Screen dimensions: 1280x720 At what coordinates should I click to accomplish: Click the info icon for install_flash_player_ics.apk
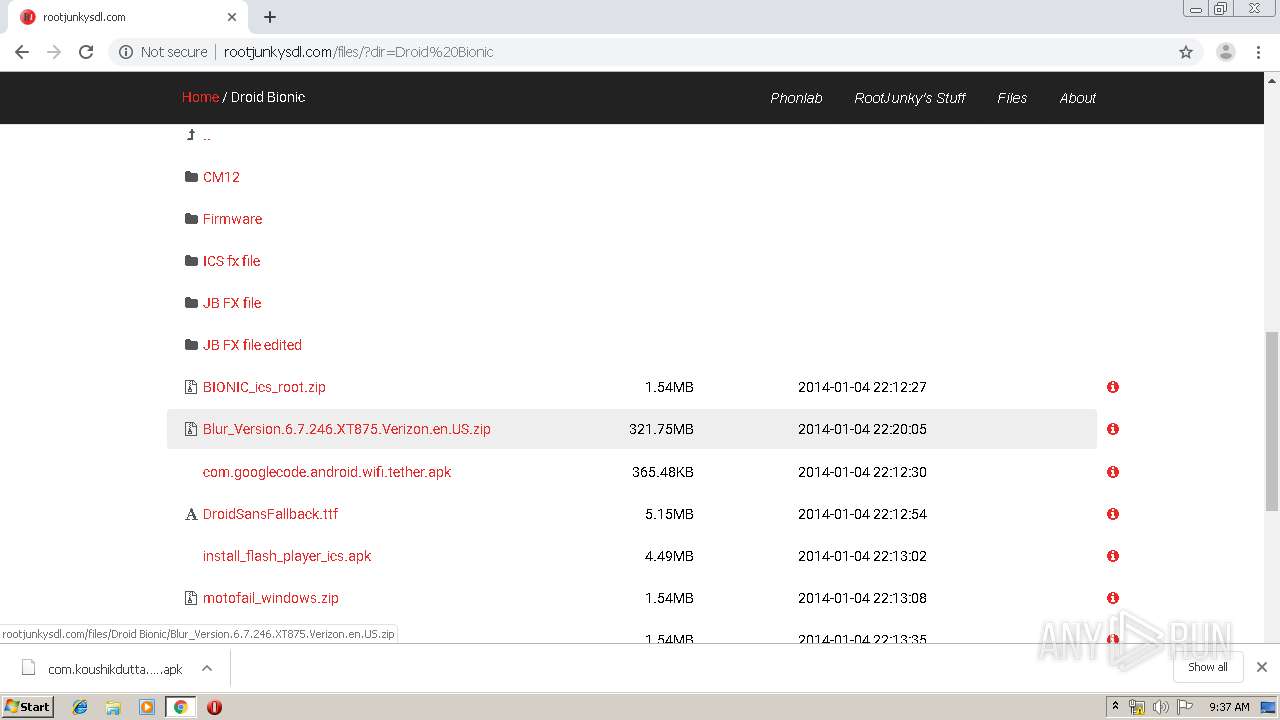pyautogui.click(x=1112, y=556)
